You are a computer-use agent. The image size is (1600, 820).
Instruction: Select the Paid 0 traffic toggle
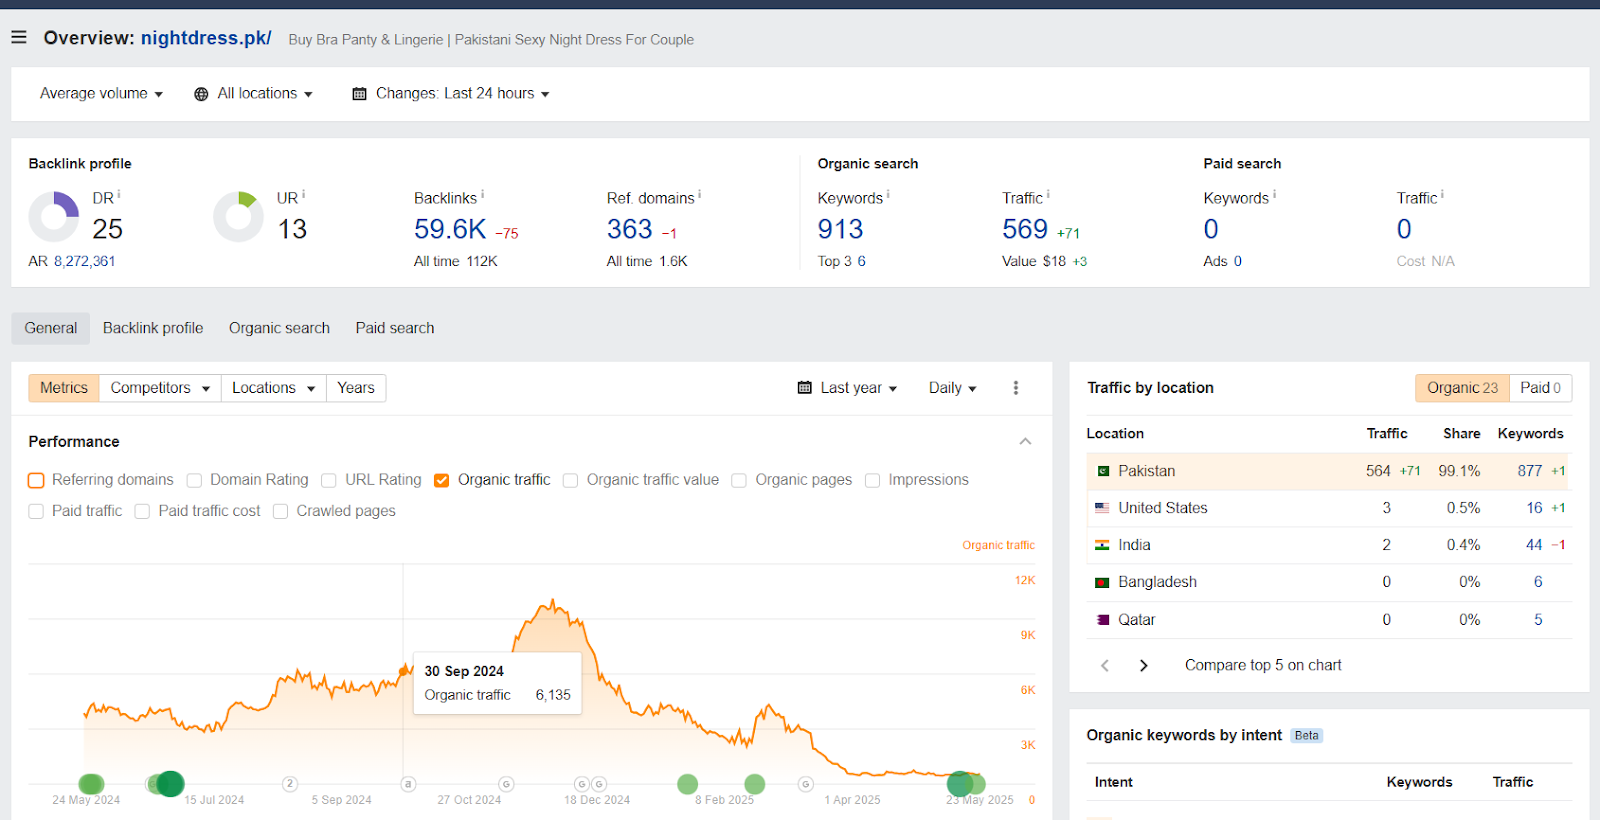pyautogui.click(x=1540, y=388)
